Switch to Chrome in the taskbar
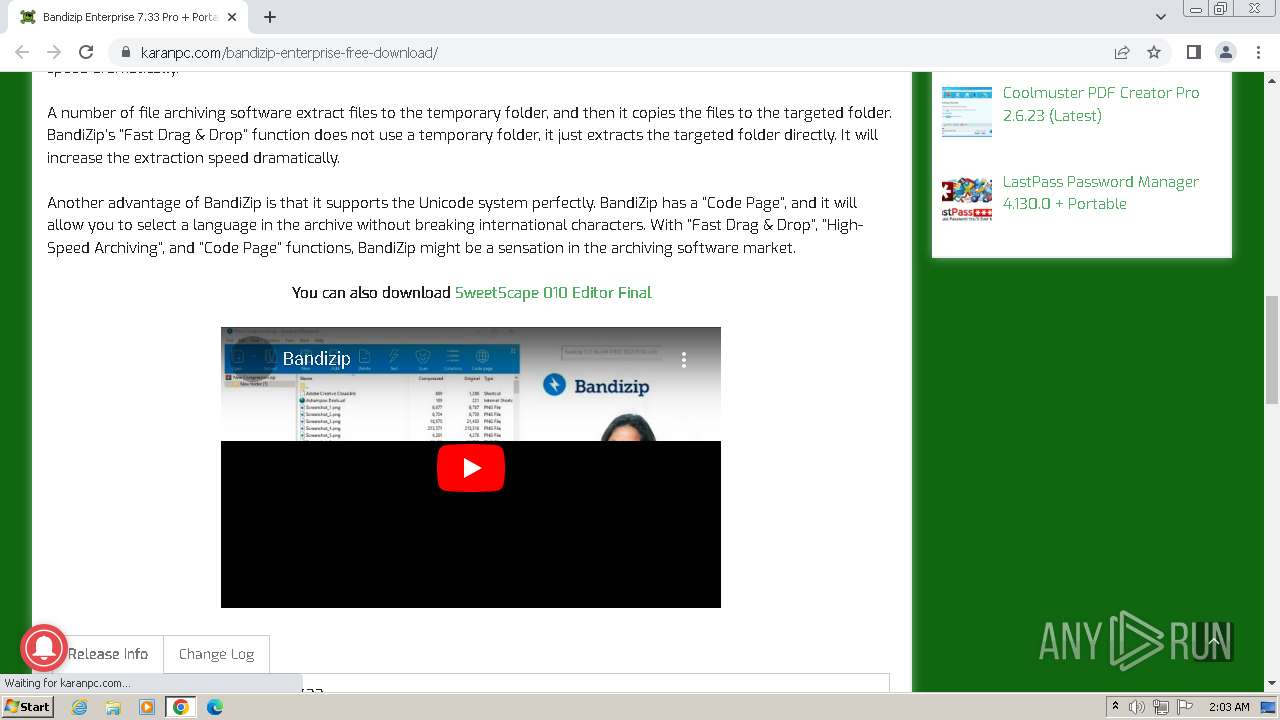1280x720 pixels. (181, 707)
